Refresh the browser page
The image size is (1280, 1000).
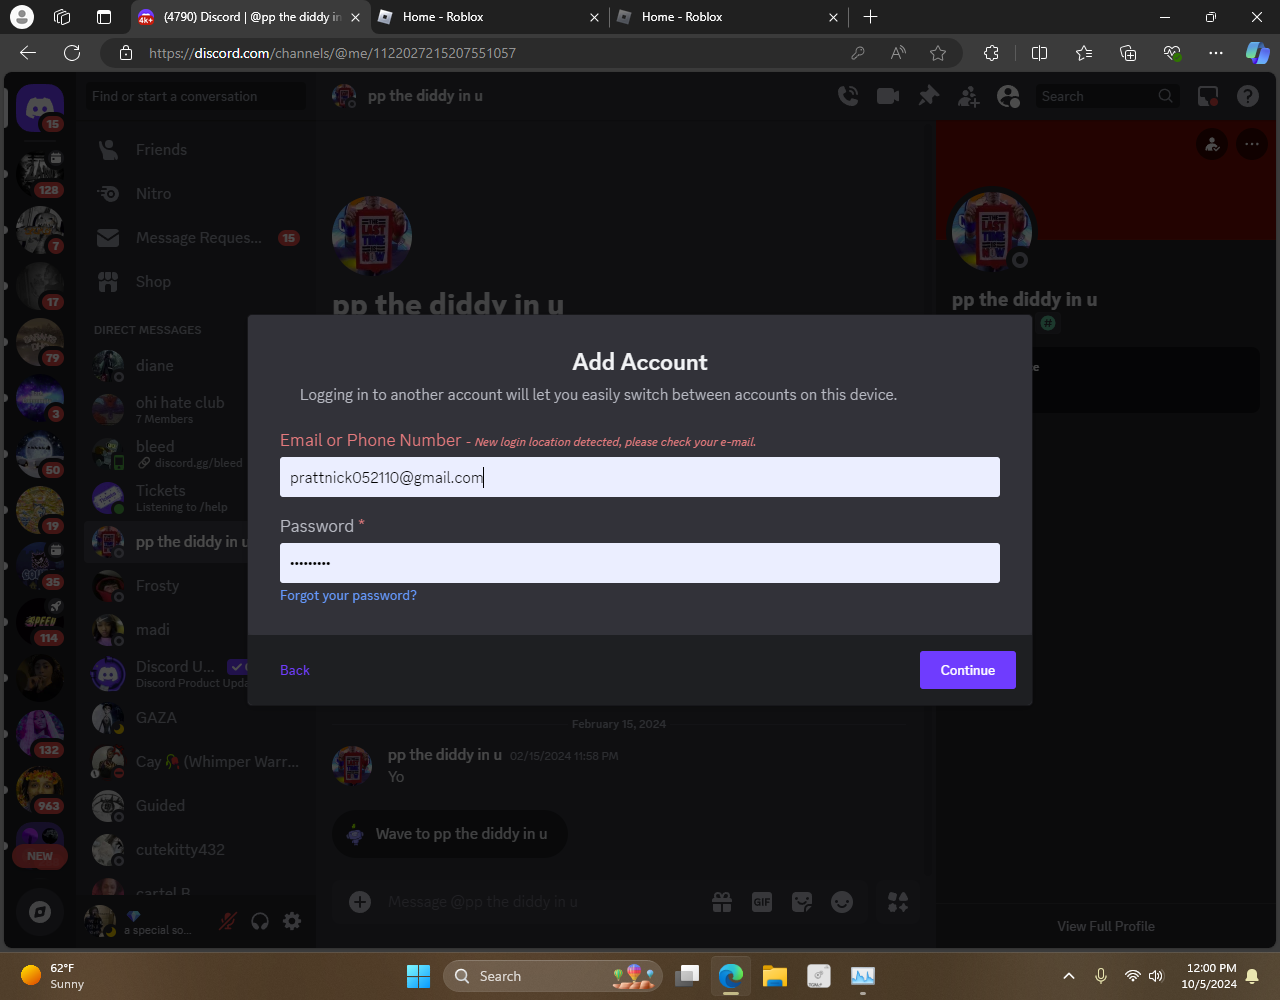(71, 53)
